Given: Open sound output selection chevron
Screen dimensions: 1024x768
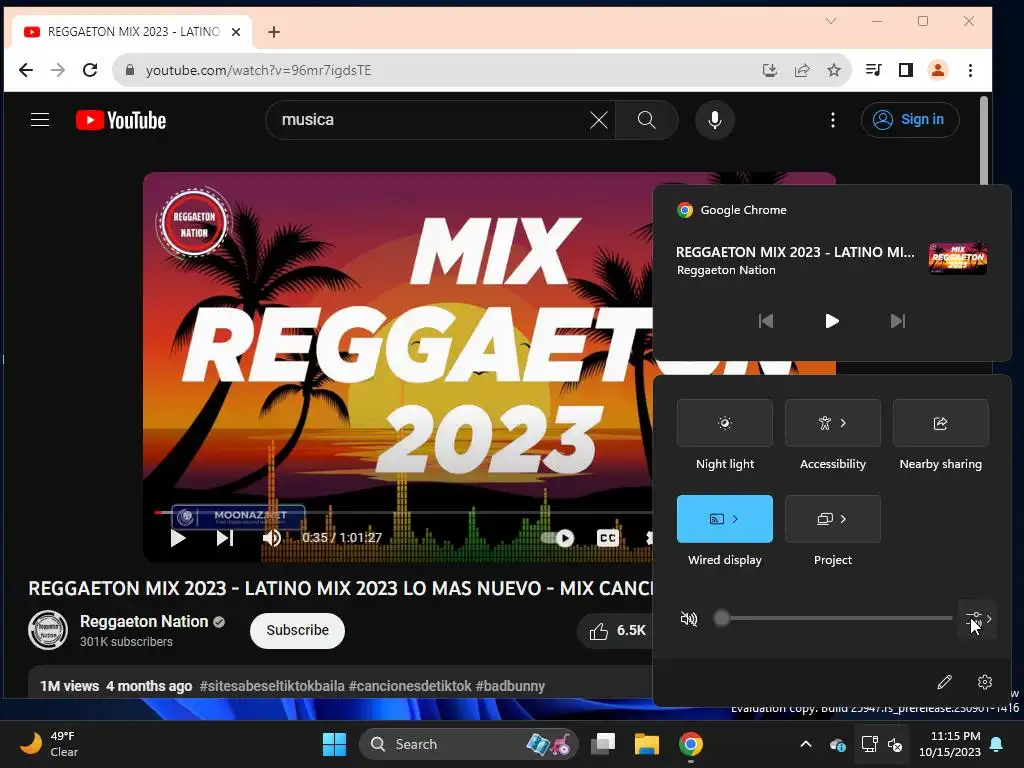Looking at the screenshot, I should pyautogui.click(x=978, y=618).
